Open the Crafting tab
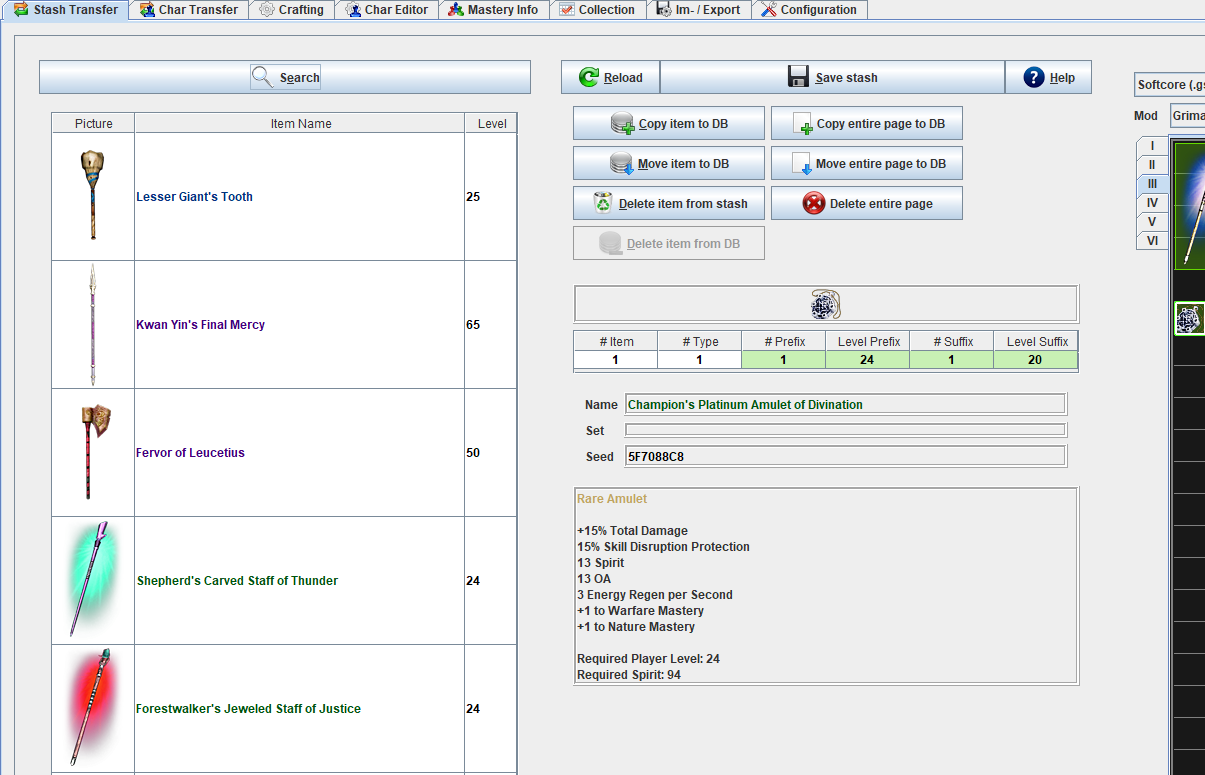This screenshot has height=775, width=1205. 291,10
